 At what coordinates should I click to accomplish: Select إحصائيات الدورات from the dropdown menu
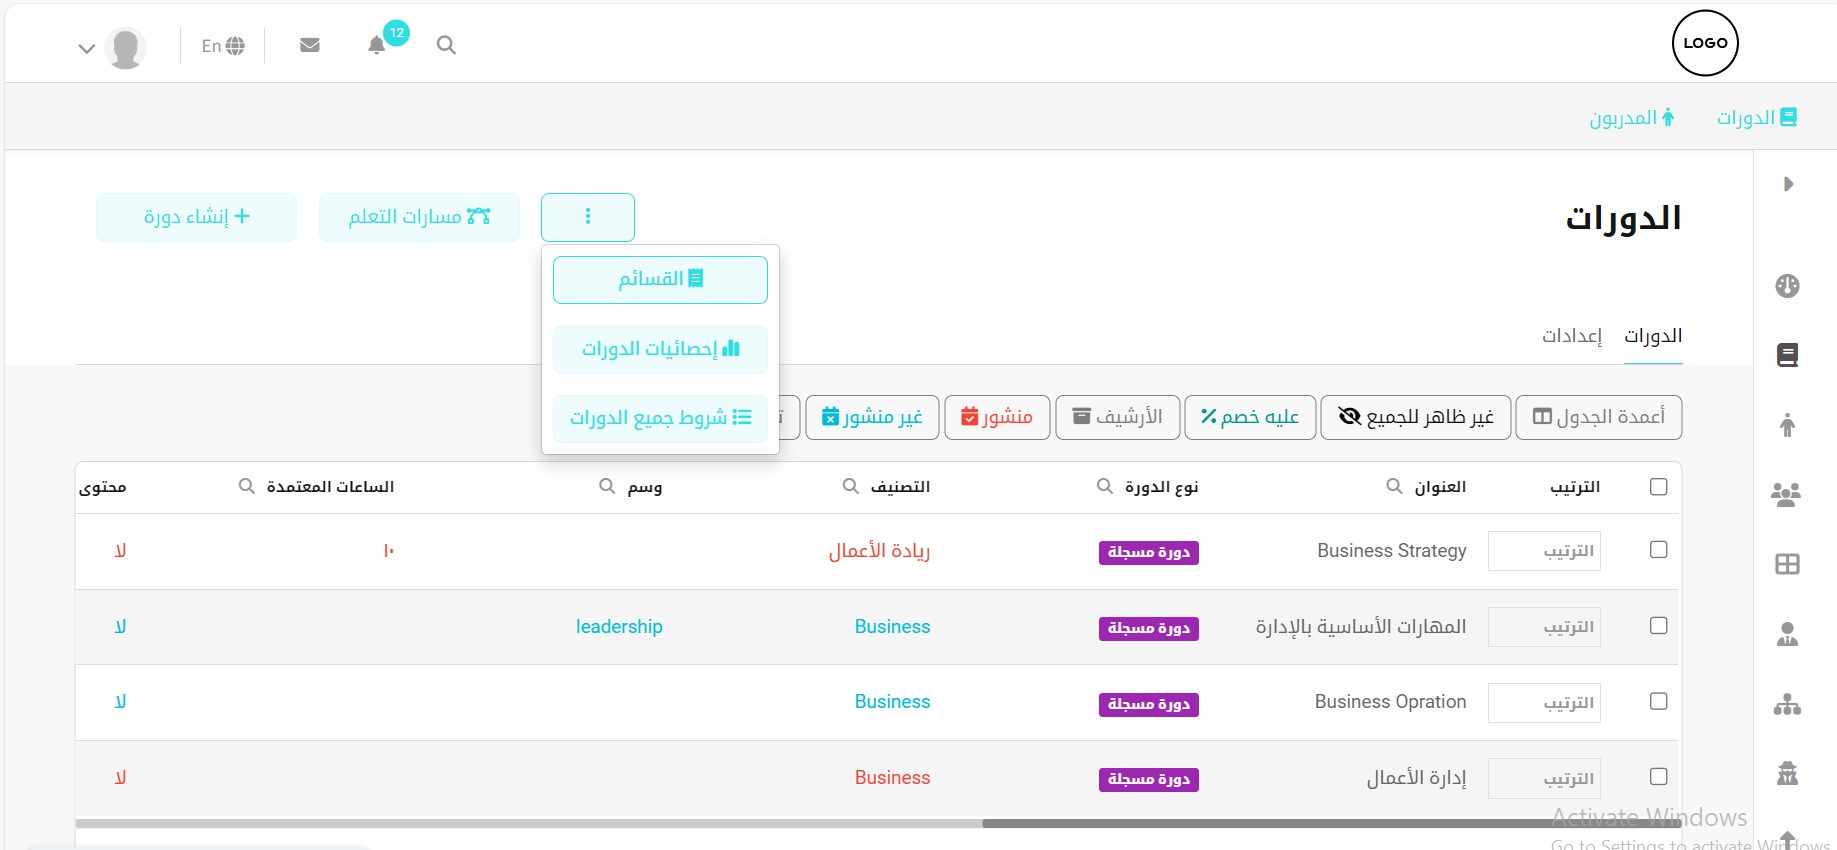click(660, 349)
